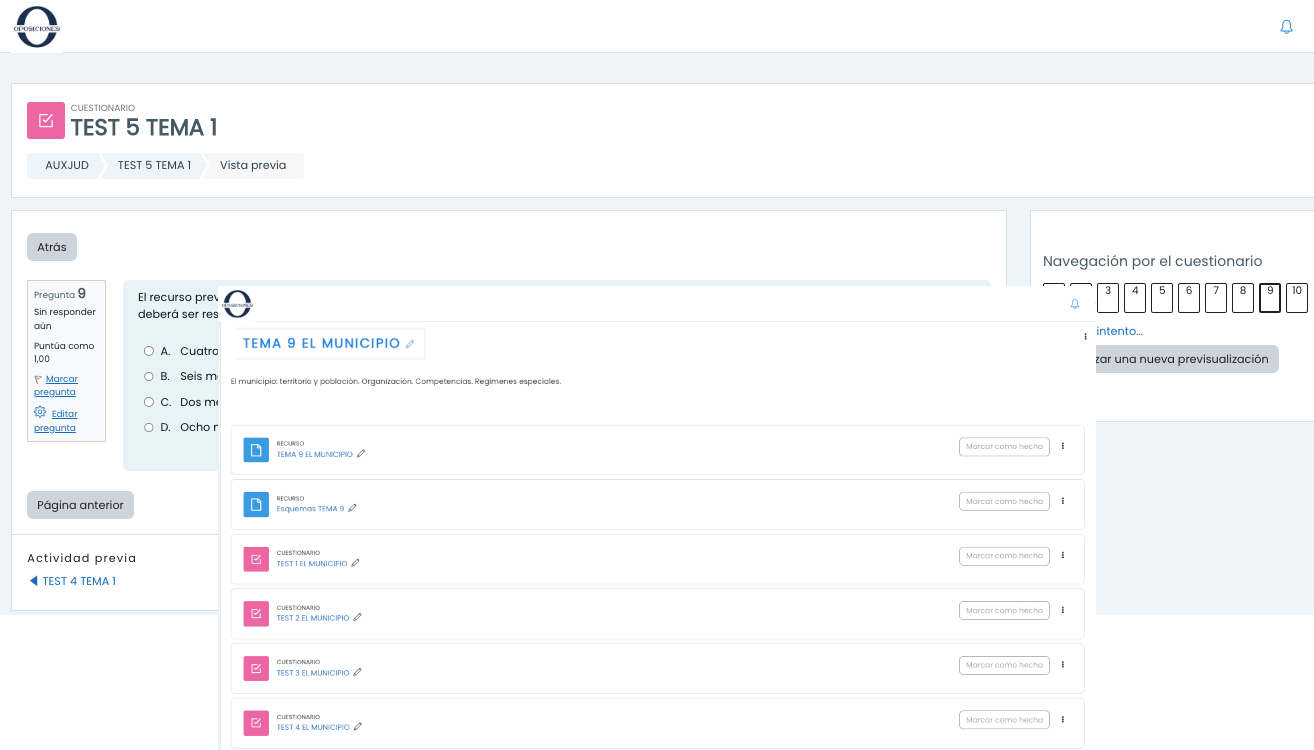This screenshot has width=1314, height=750.
Task: Click the Página anterior button
Action: (x=80, y=505)
